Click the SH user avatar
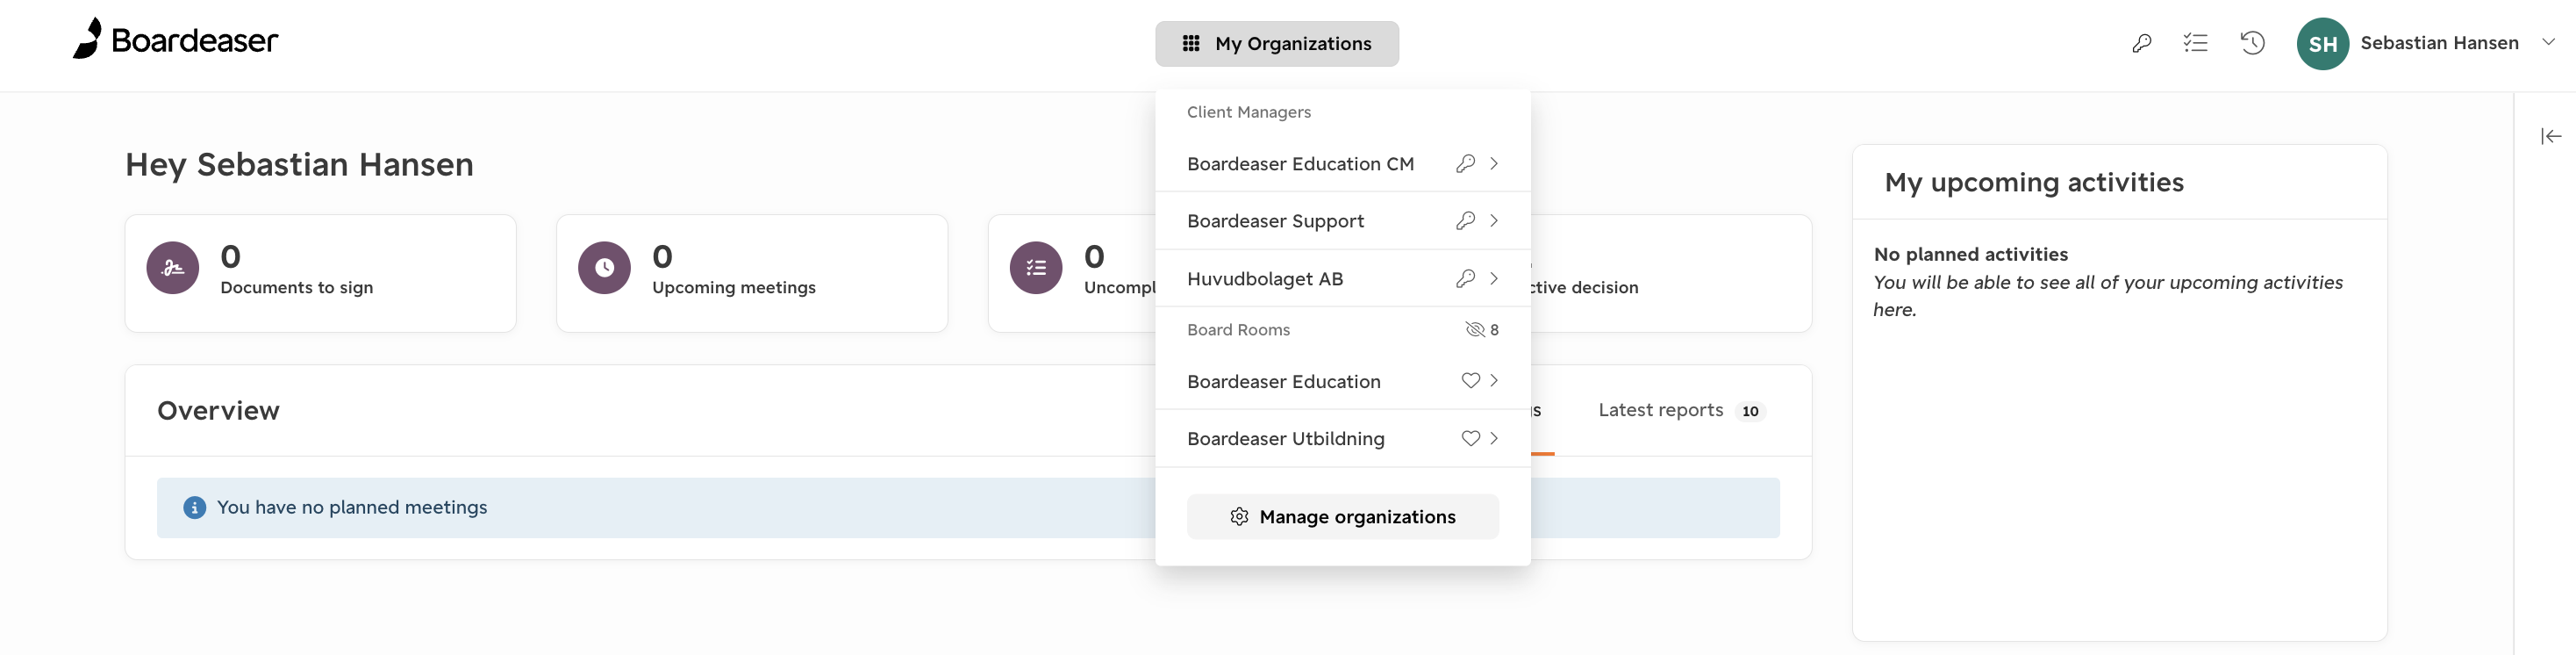Viewport: 2576px width, 655px height. click(x=2322, y=43)
